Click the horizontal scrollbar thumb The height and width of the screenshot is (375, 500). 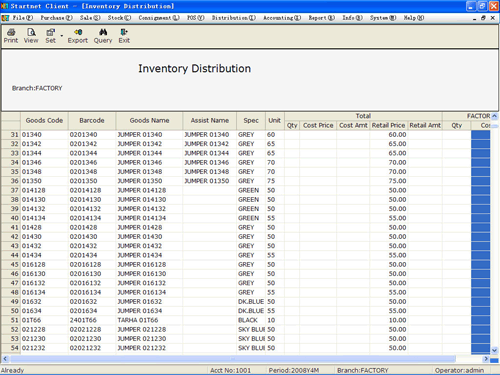tap(233, 359)
